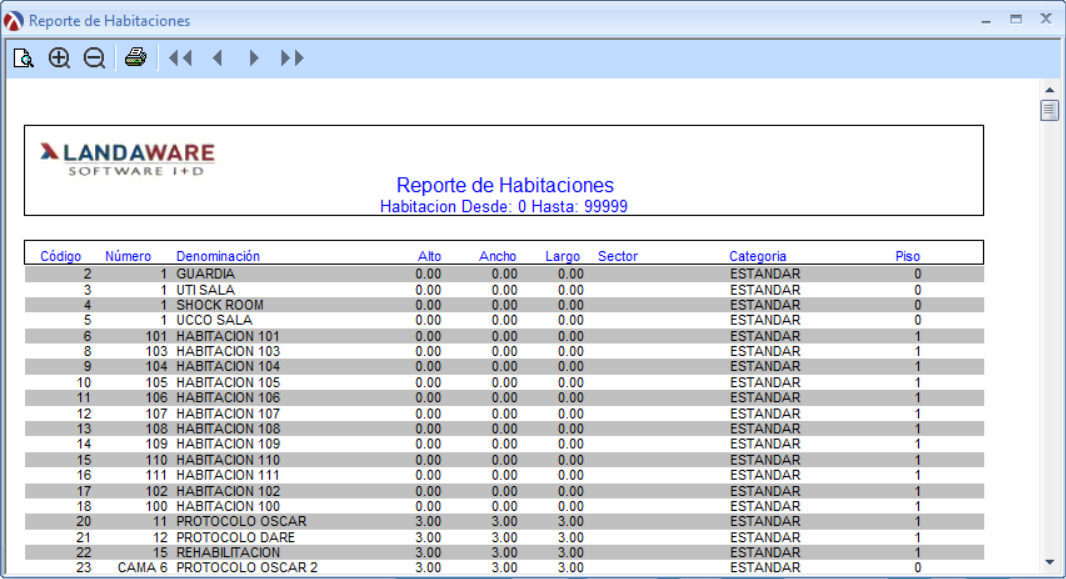Click Piso value 0 in UCCO SALA row
1066x579 pixels.
(x=918, y=320)
